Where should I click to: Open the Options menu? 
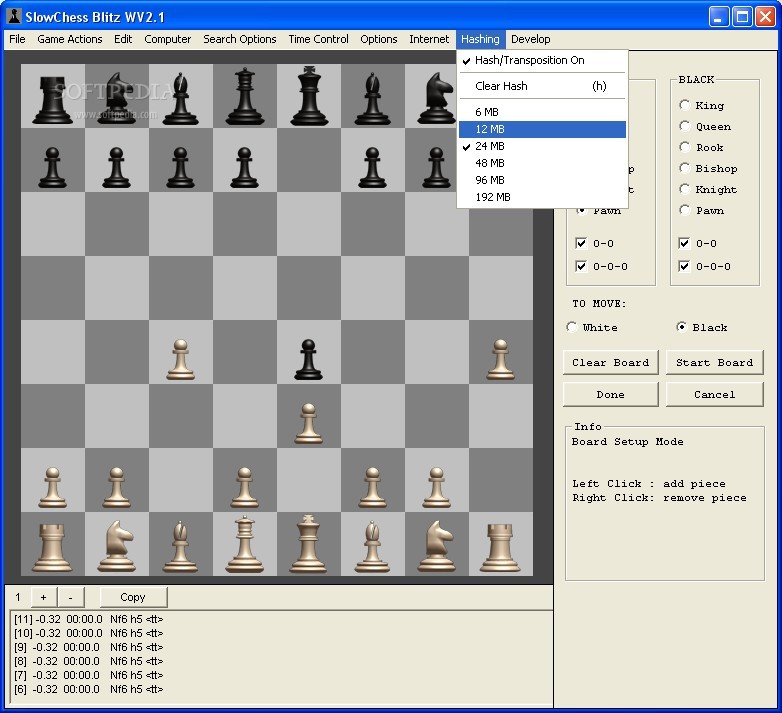(x=379, y=39)
